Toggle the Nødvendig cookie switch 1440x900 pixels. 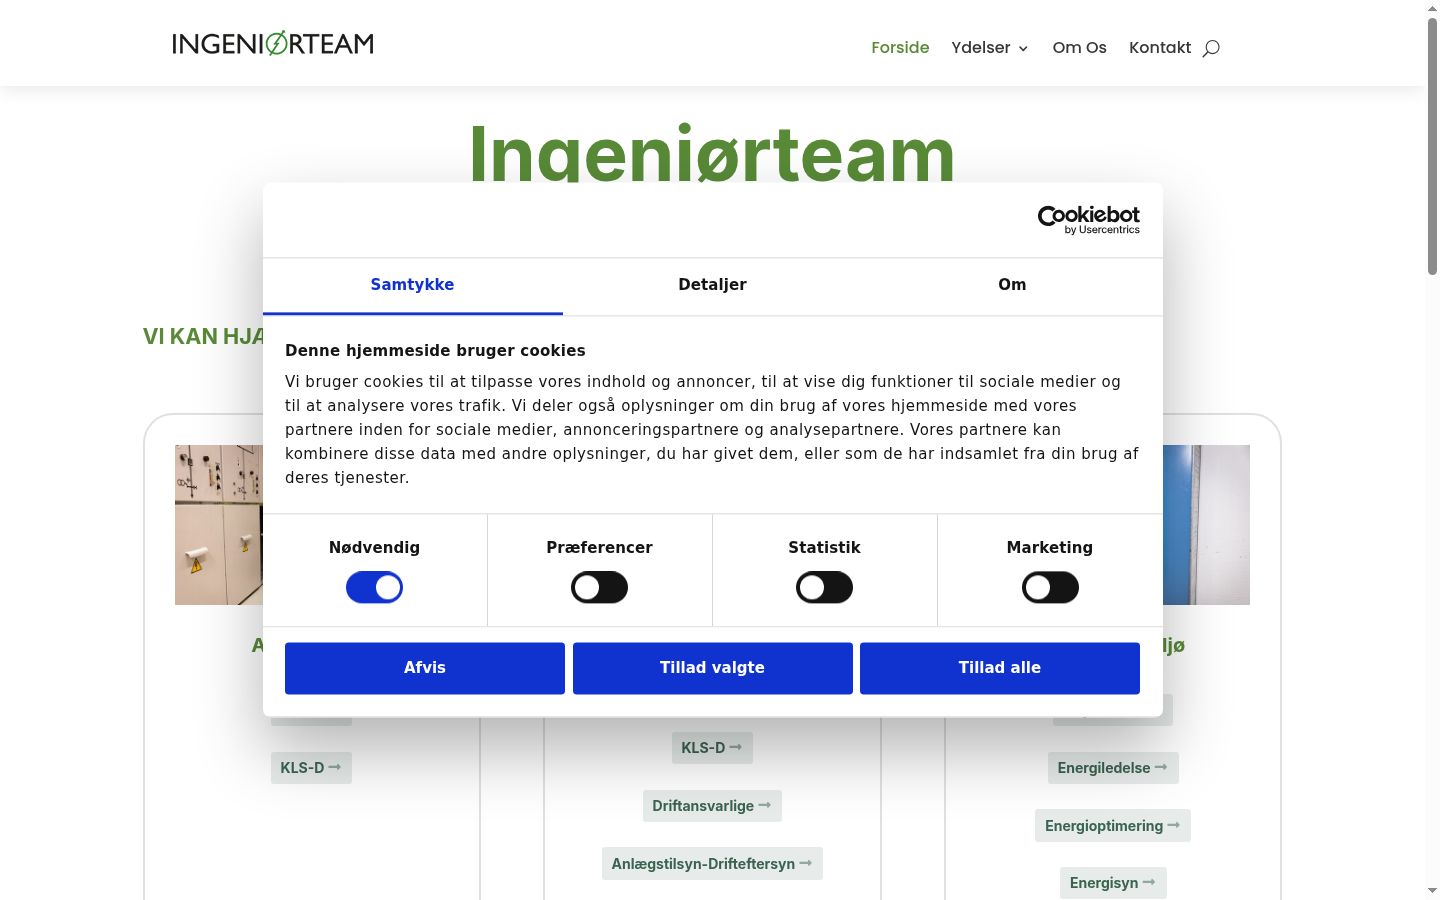374,587
